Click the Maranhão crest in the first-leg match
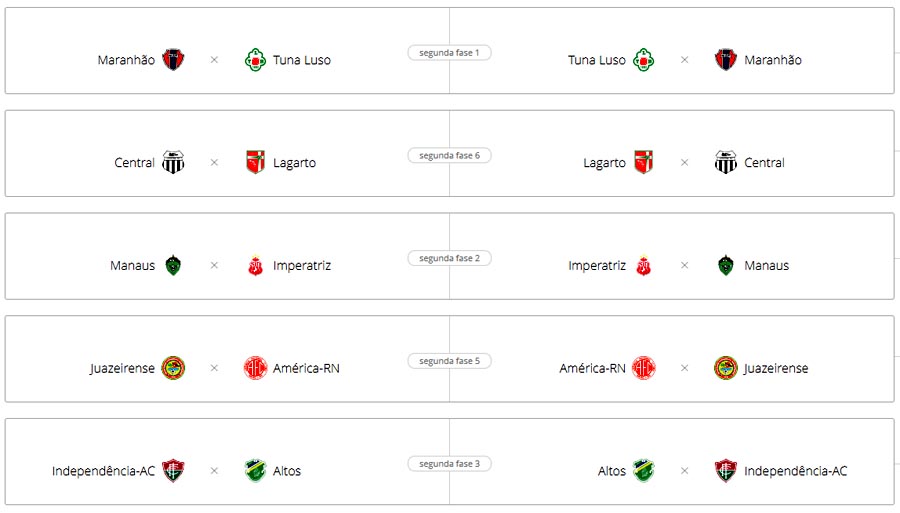 [173, 60]
